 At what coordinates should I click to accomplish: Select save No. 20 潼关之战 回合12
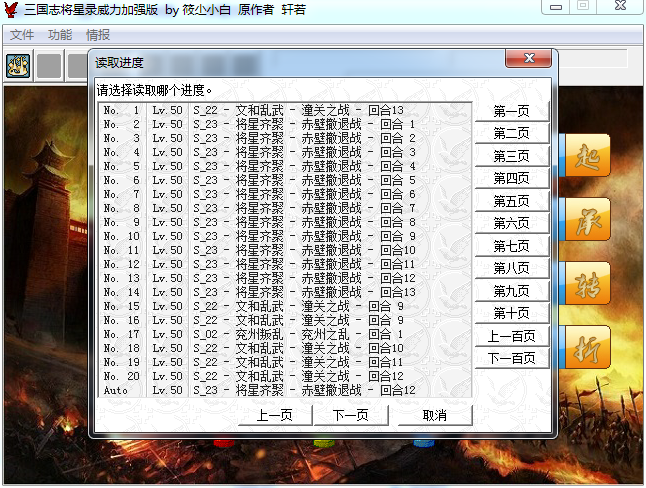tap(285, 377)
